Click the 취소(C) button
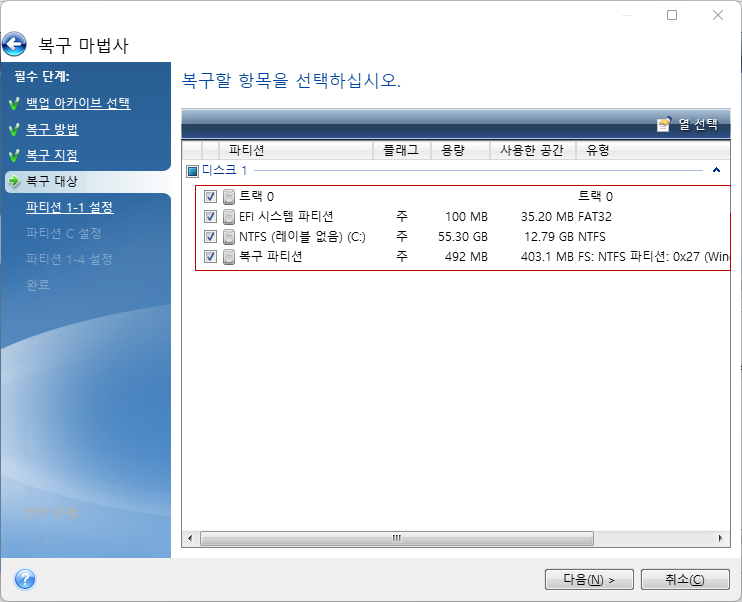 pyautogui.click(x=685, y=579)
